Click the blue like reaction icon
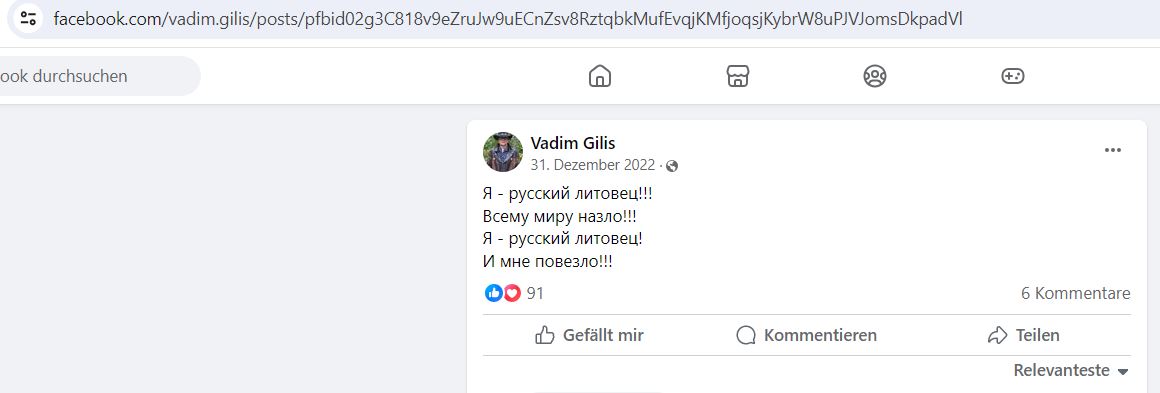The image size is (1160, 393). coord(493,293)
